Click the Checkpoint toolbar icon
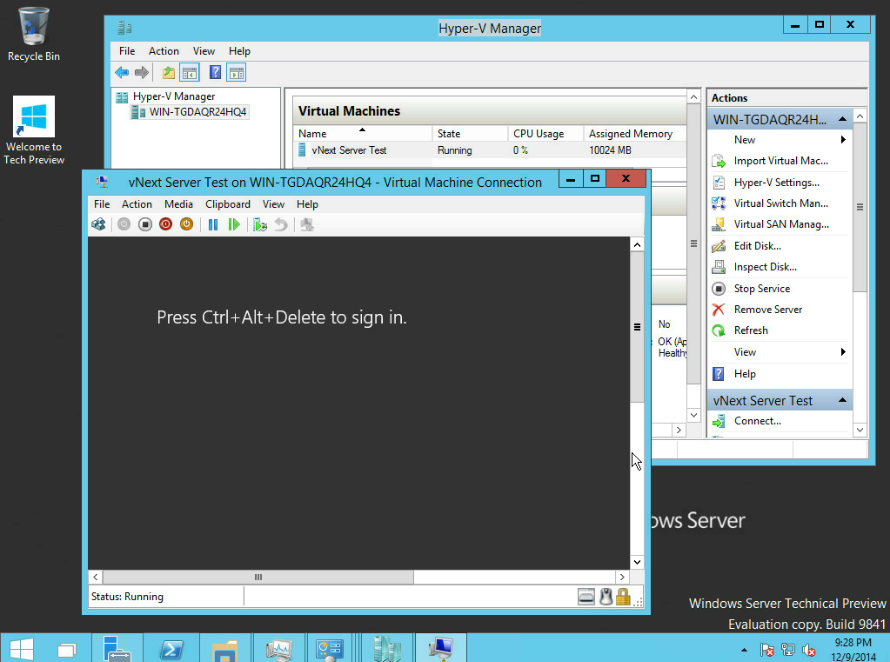Image resolution: width=890 pixels, height=662 pixels. [259, 225]
